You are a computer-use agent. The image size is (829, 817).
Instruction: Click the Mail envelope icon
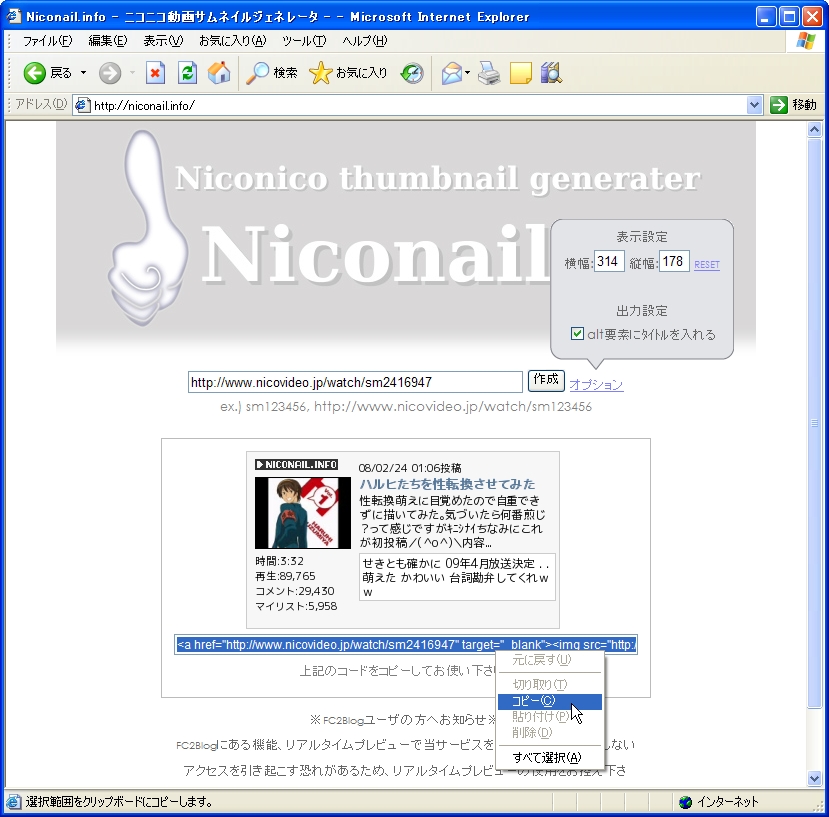click(452, 73)
